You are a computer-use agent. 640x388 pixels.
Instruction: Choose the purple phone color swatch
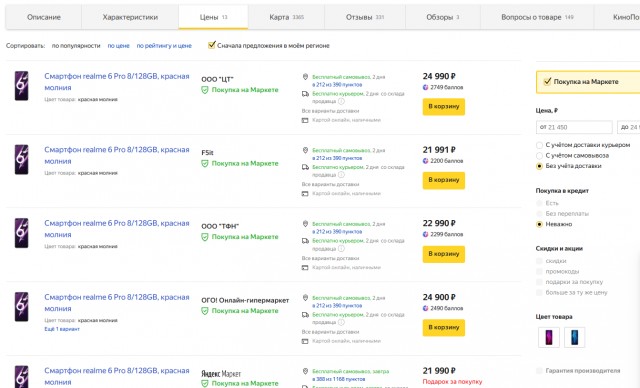tap(549, 337)
